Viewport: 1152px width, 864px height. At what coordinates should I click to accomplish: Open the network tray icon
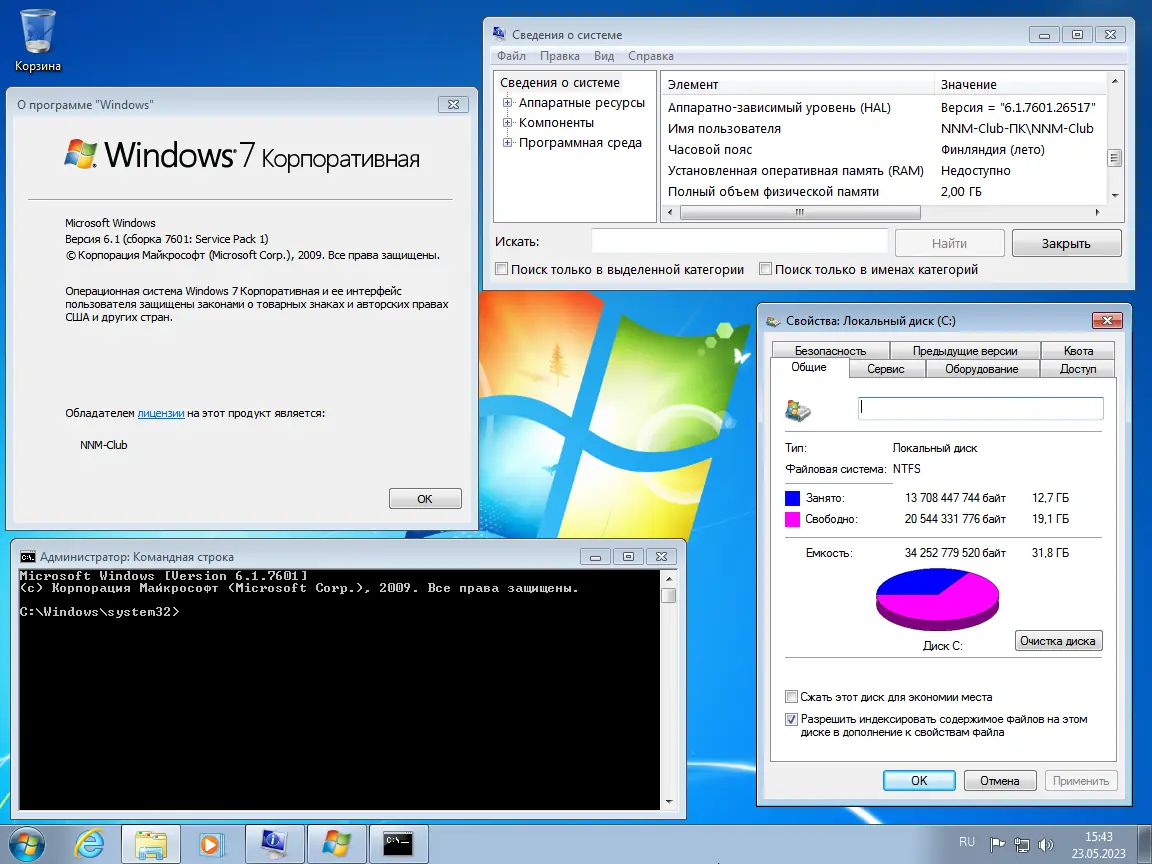tap(1021, 845)
